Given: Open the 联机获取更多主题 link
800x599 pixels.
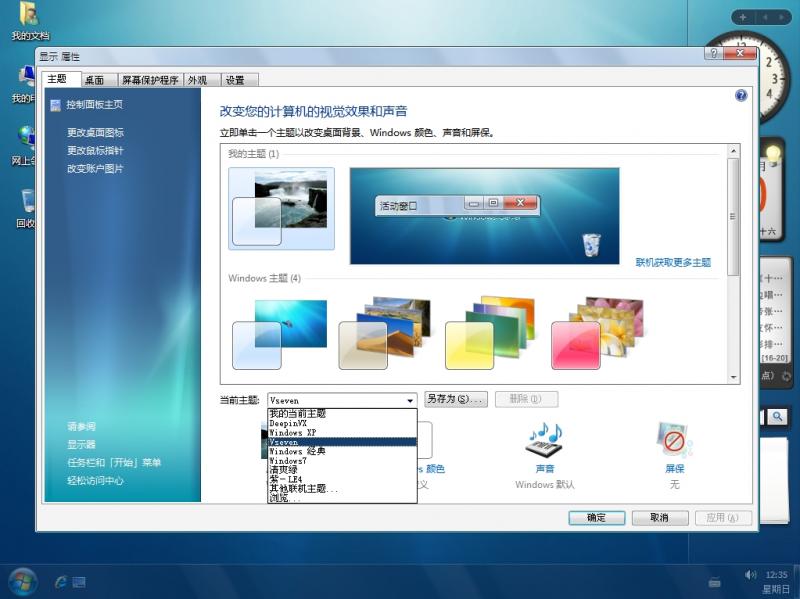Looking at the screenshot, I should point(673,262).
